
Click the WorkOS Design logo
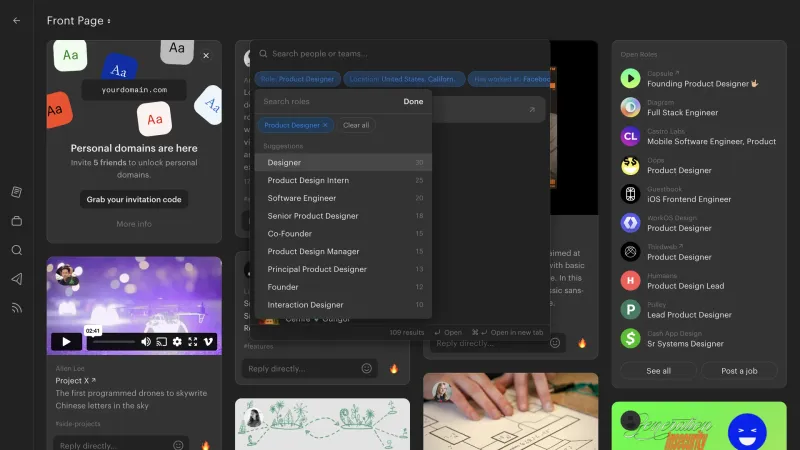pos(631,223)
